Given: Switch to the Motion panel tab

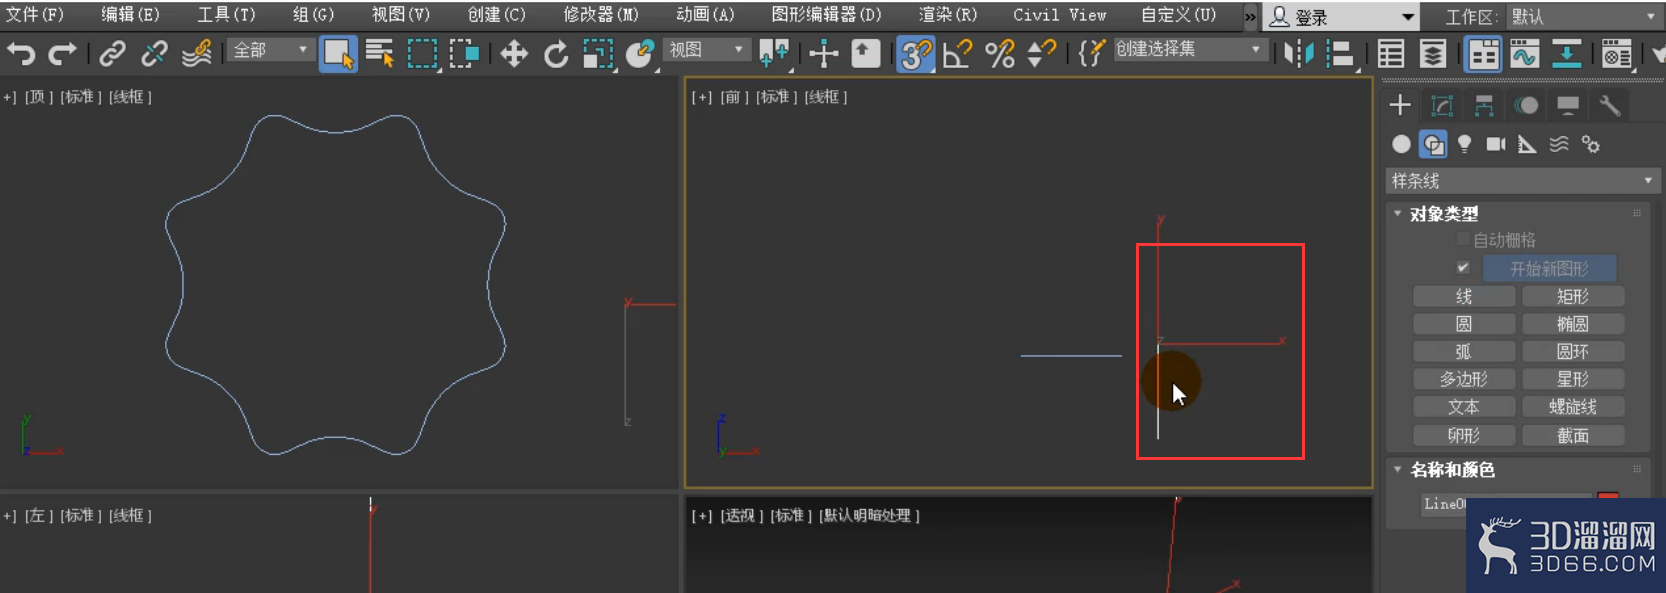Looking at the screenshot, I should click(1526, 105).
